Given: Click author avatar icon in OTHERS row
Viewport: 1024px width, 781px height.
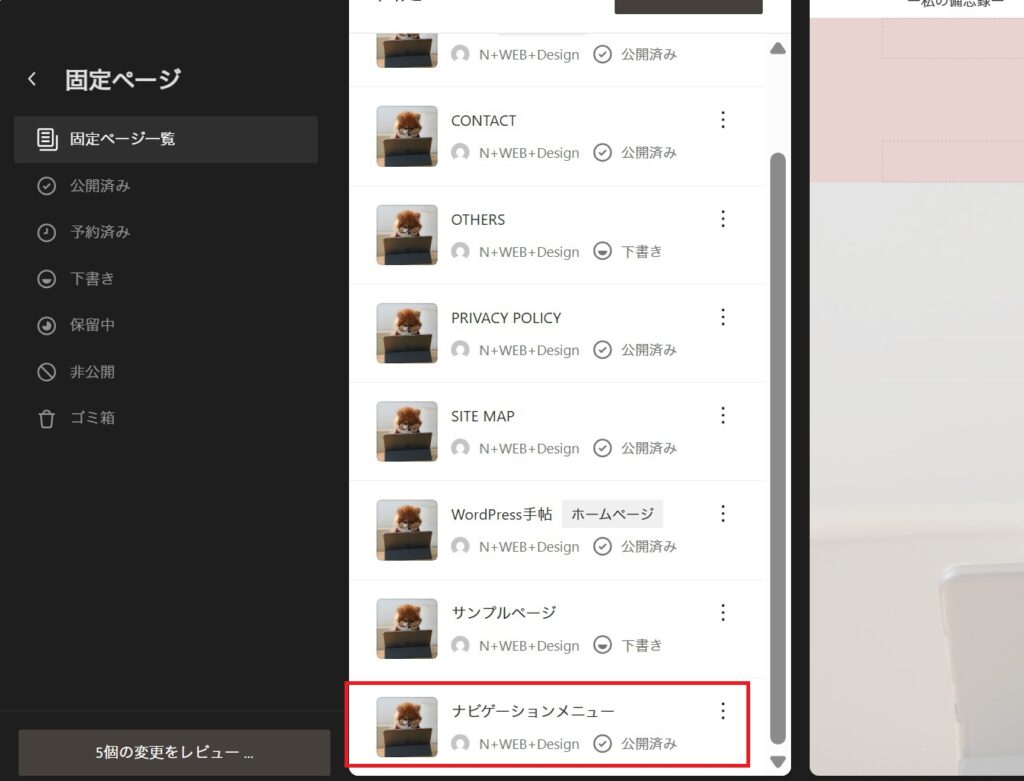Looking at the screenshot, I should (x=460, y=251).
